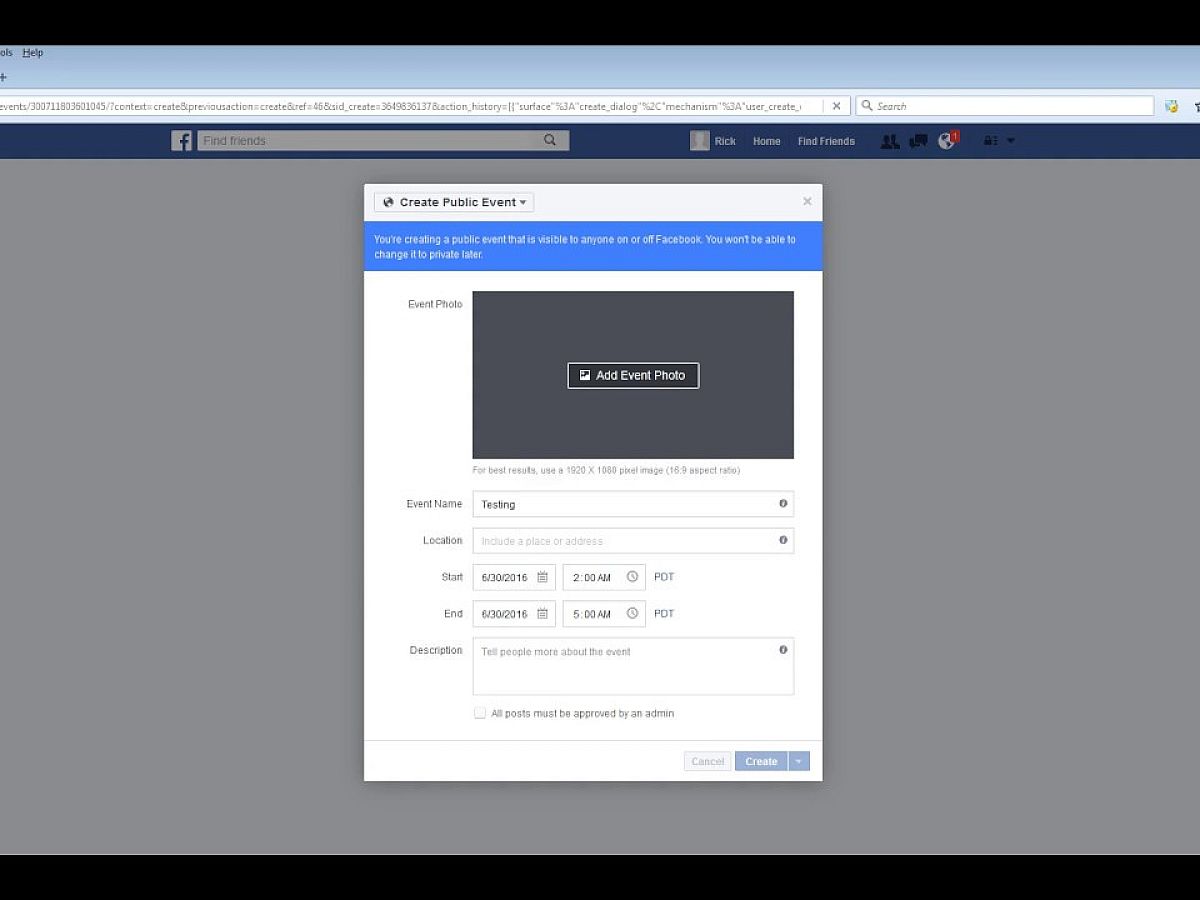1200x900 pixels.
Task: Open the friend requests icon
Action: point(889,141)
